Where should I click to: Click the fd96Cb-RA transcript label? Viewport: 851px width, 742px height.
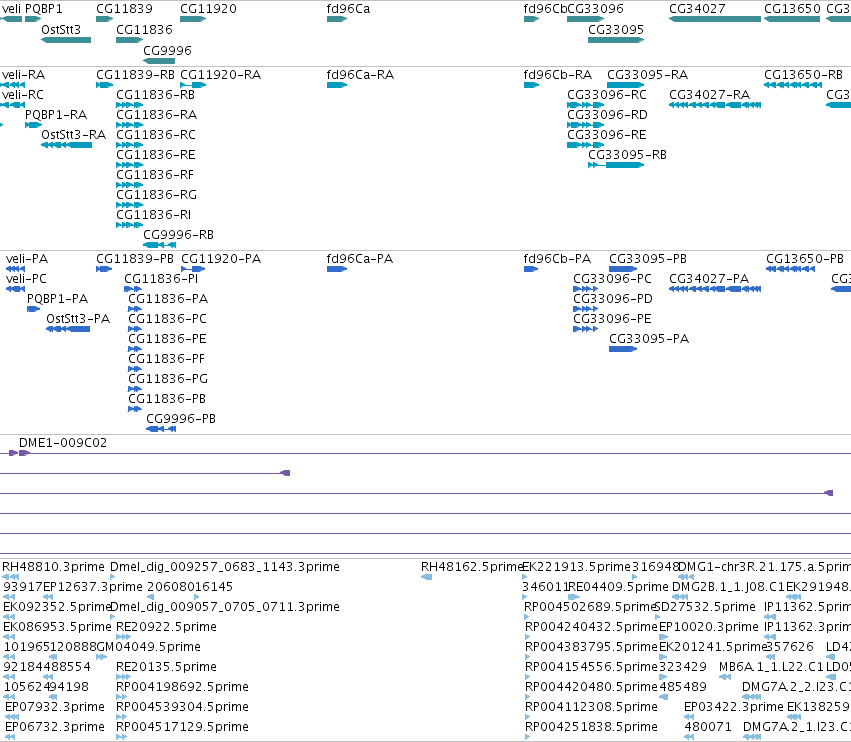[x=557, y=75]
